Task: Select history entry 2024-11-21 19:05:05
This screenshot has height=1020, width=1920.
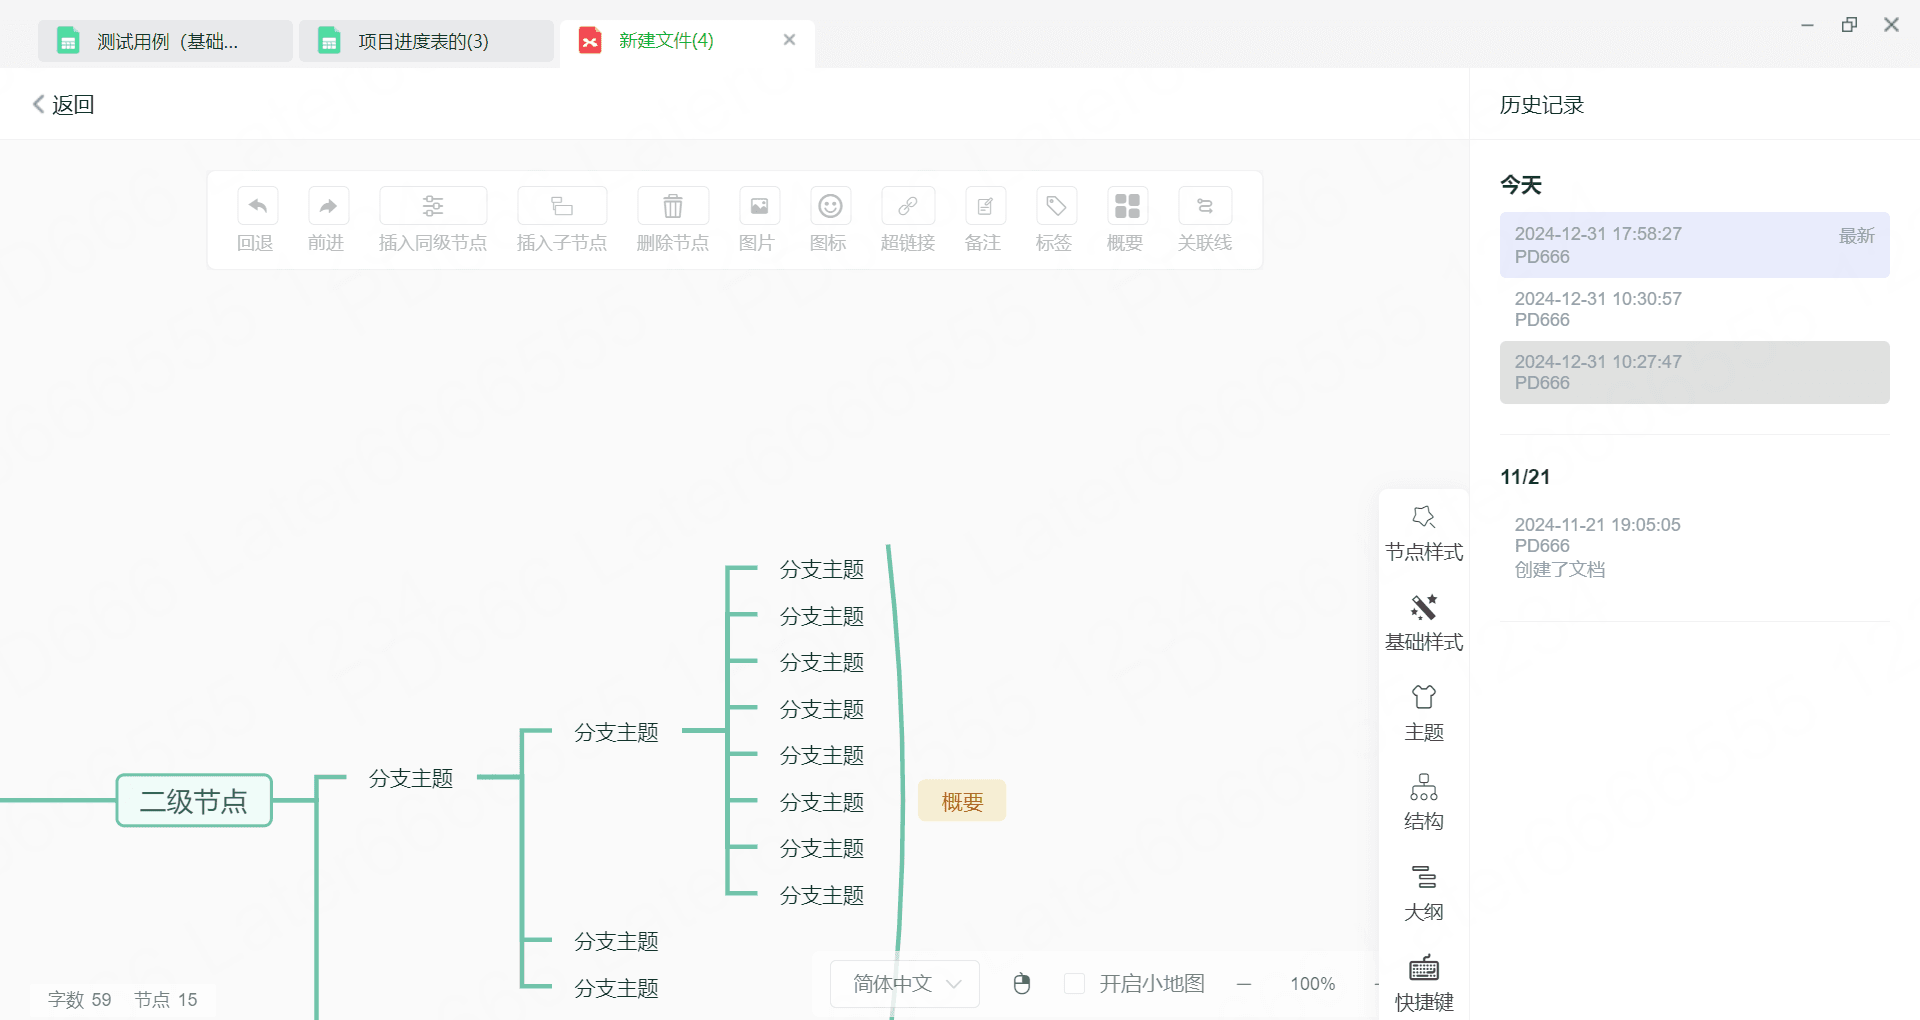Action: pos(1694,547)
